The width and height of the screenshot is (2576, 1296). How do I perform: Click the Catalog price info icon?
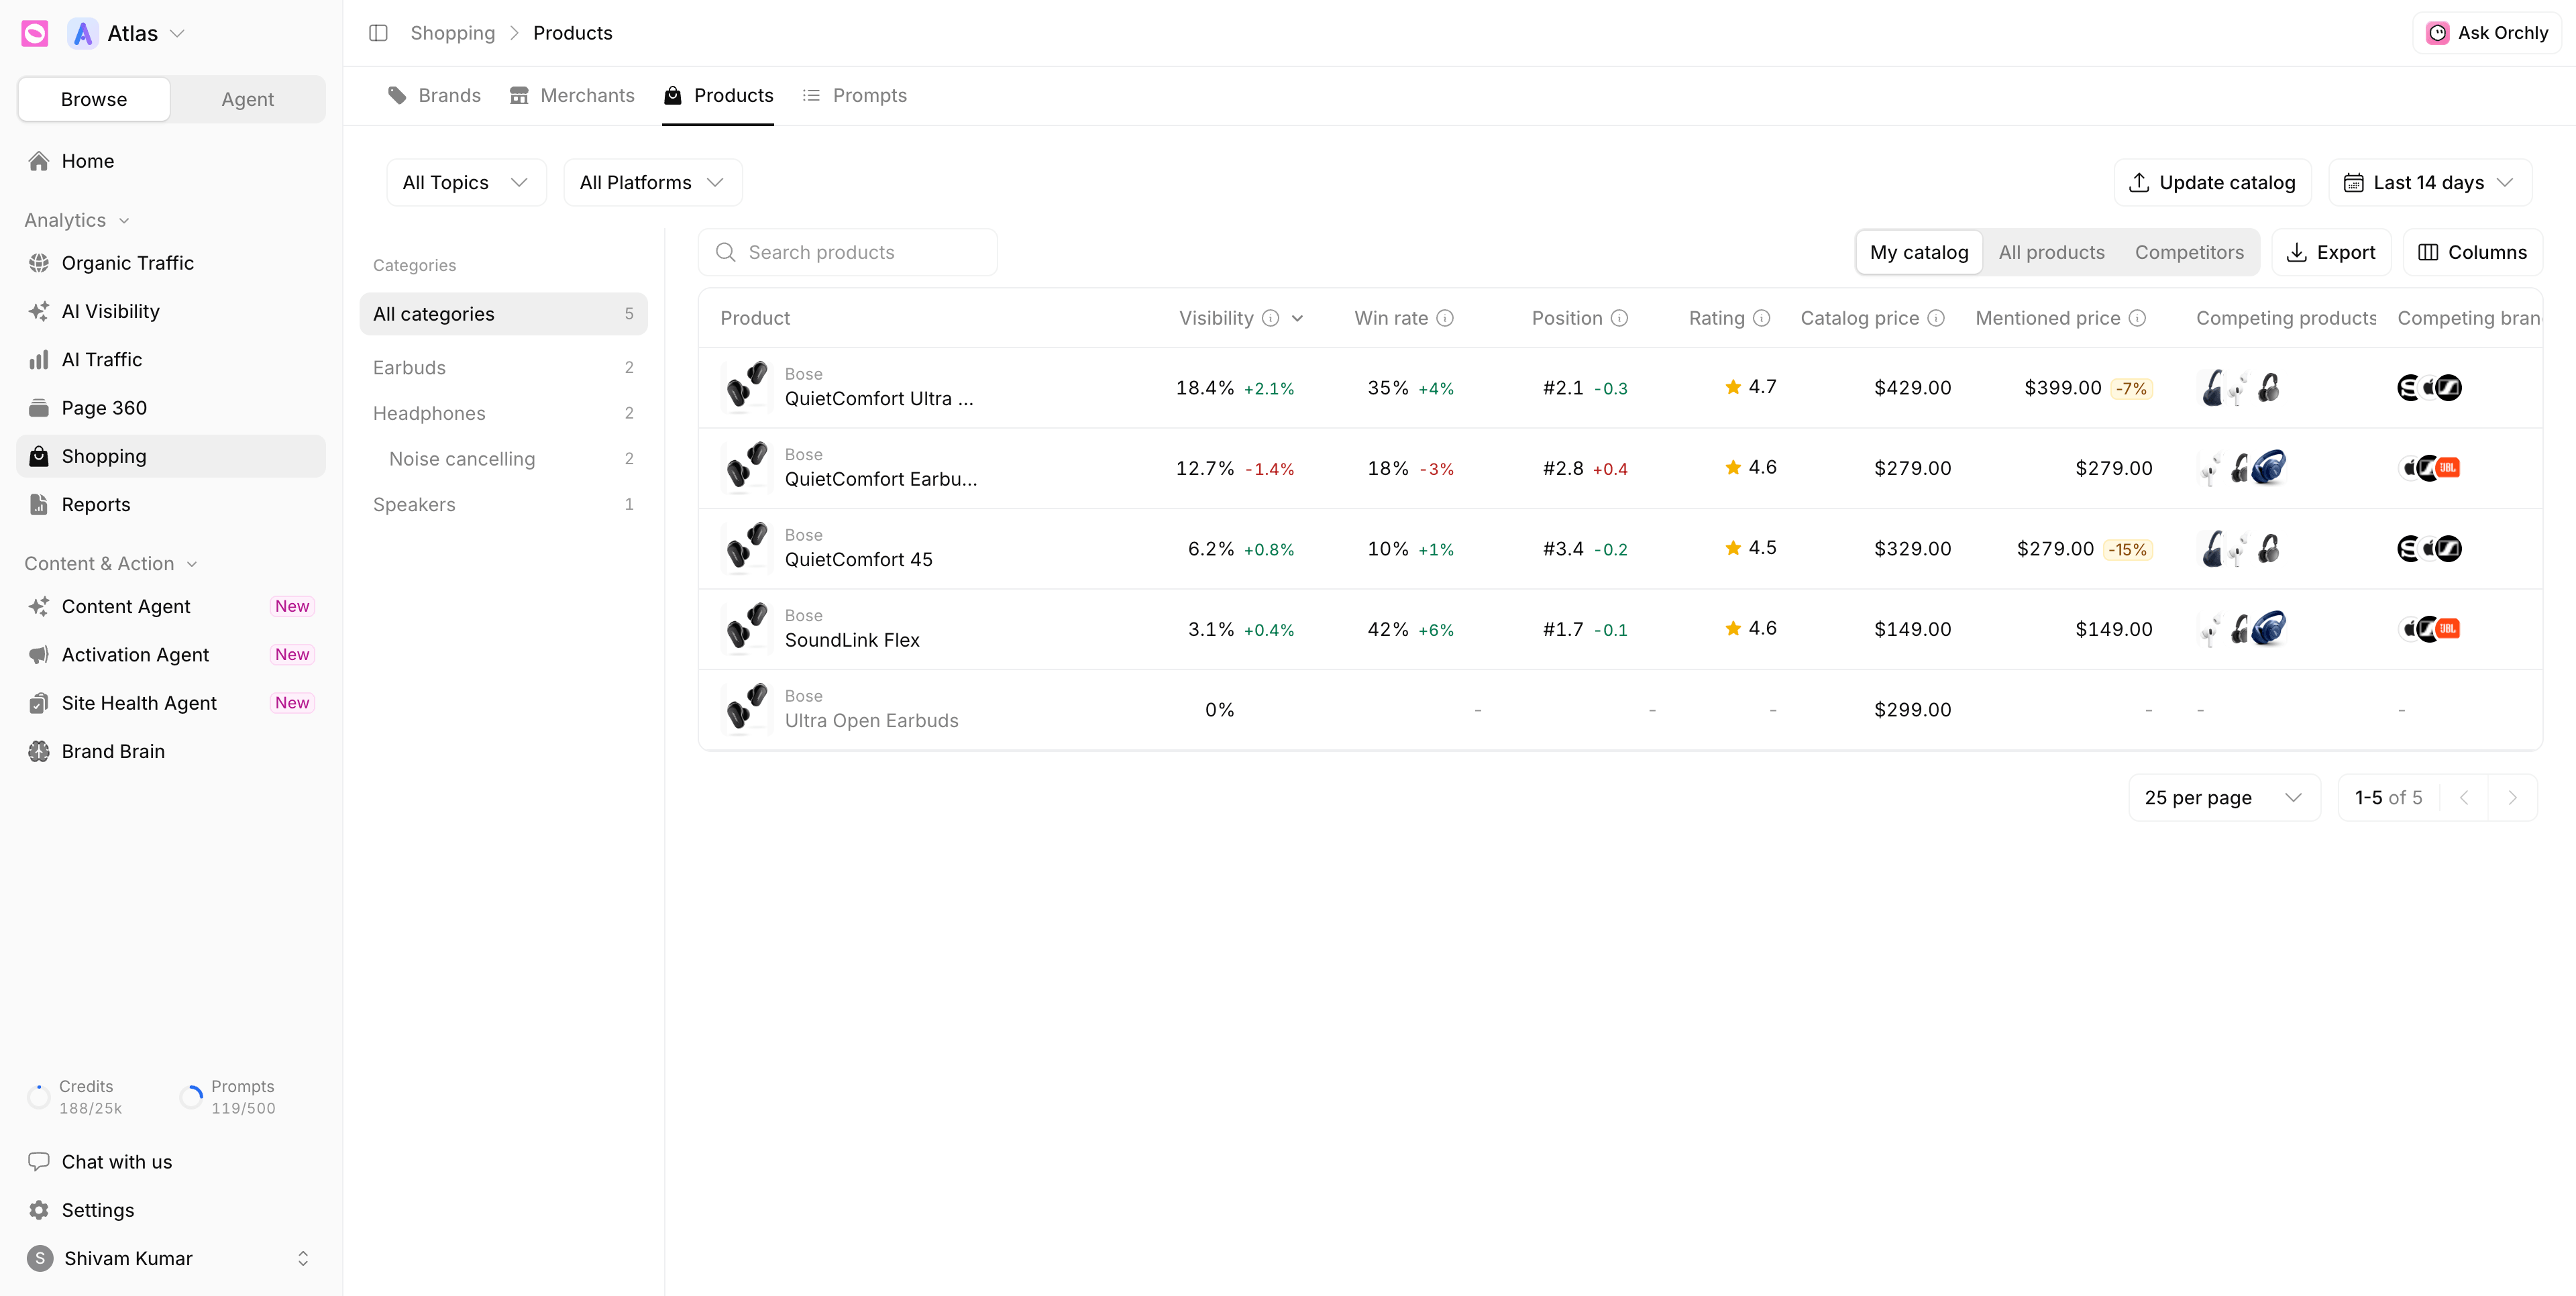coord(1936,318)
